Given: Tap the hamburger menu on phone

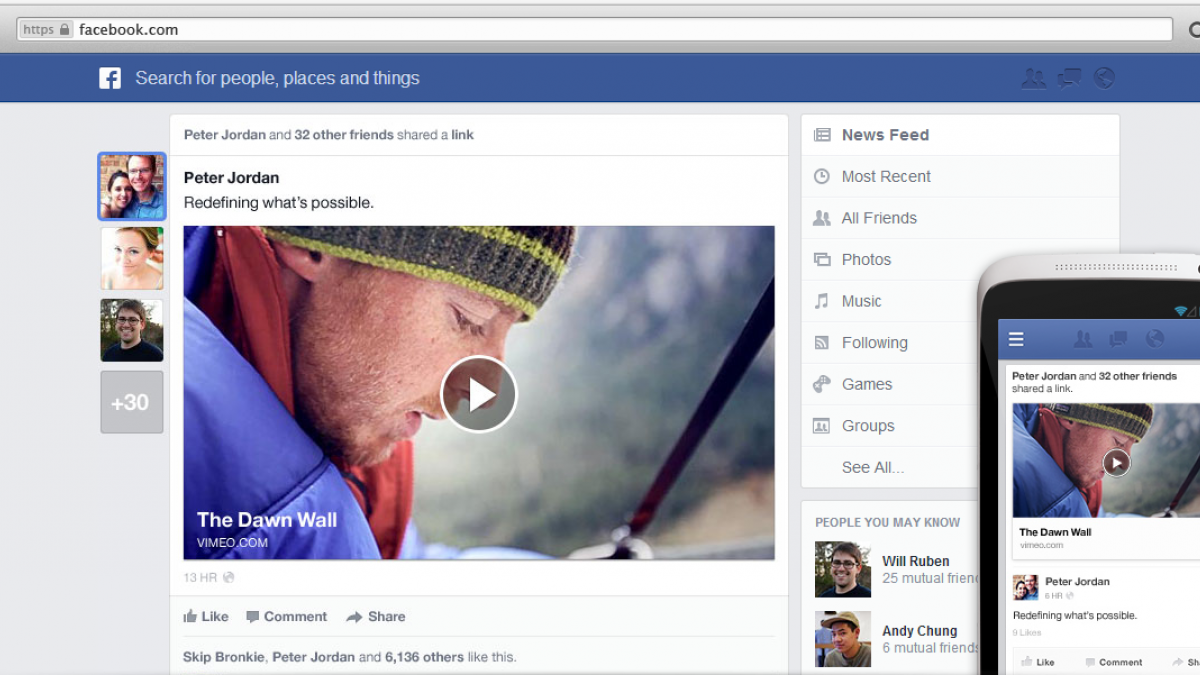Looking at the screenshot, I should 1016,340.
